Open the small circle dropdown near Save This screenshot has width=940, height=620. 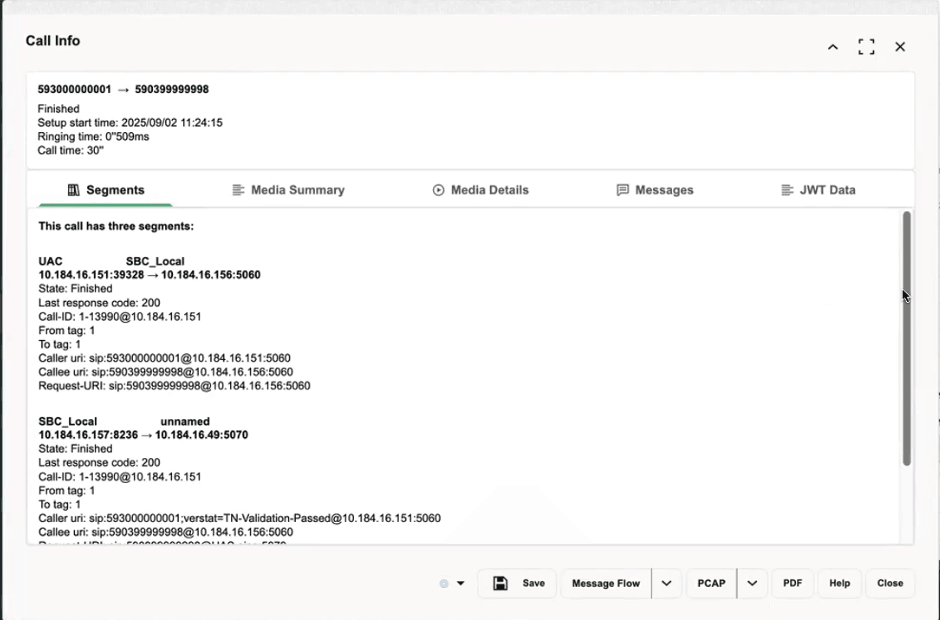coord(452,583)
